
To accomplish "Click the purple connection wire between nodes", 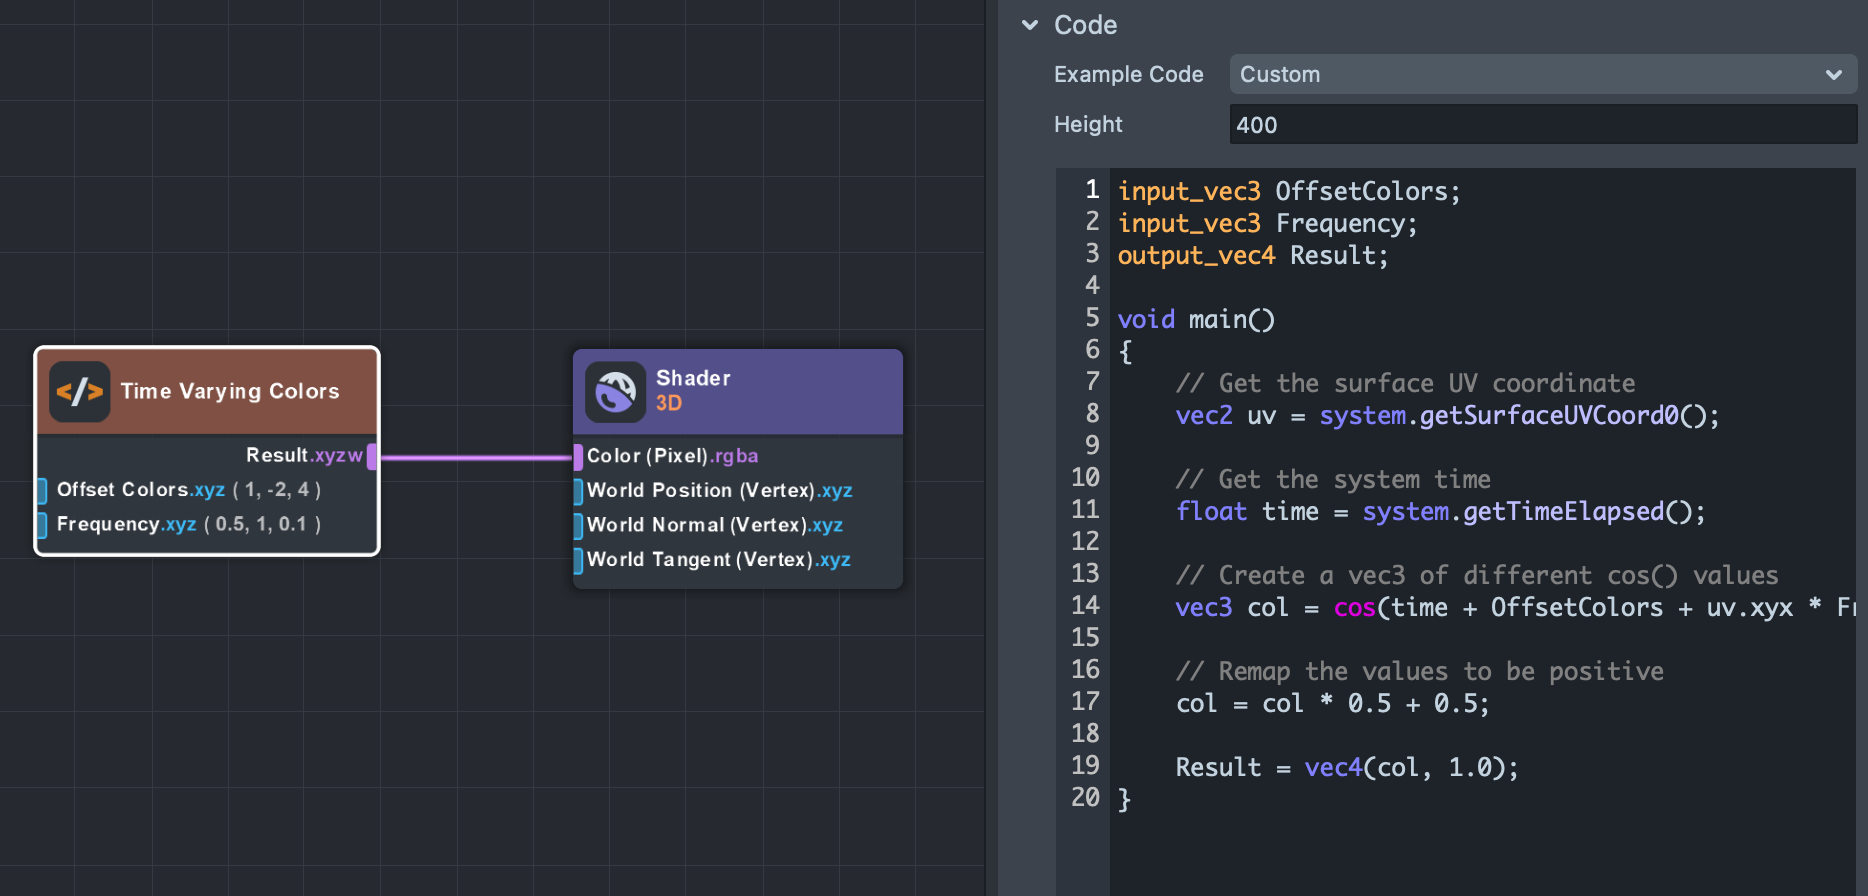I will (x=475, y=457).
